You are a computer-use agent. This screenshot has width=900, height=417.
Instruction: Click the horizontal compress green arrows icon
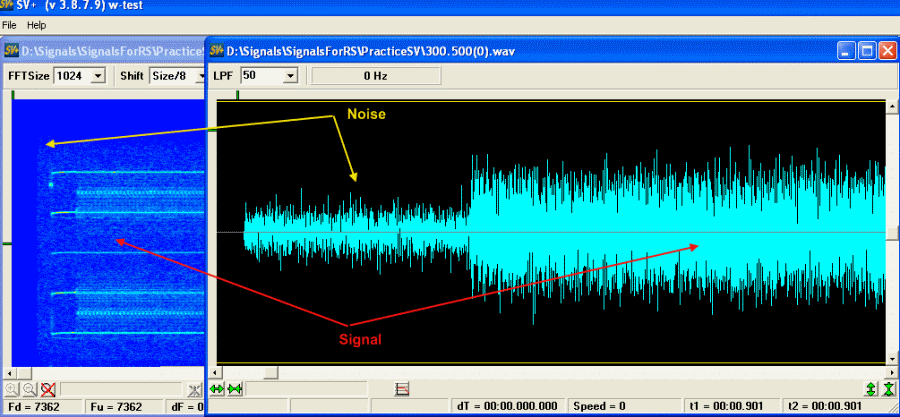tap(235, 388)
